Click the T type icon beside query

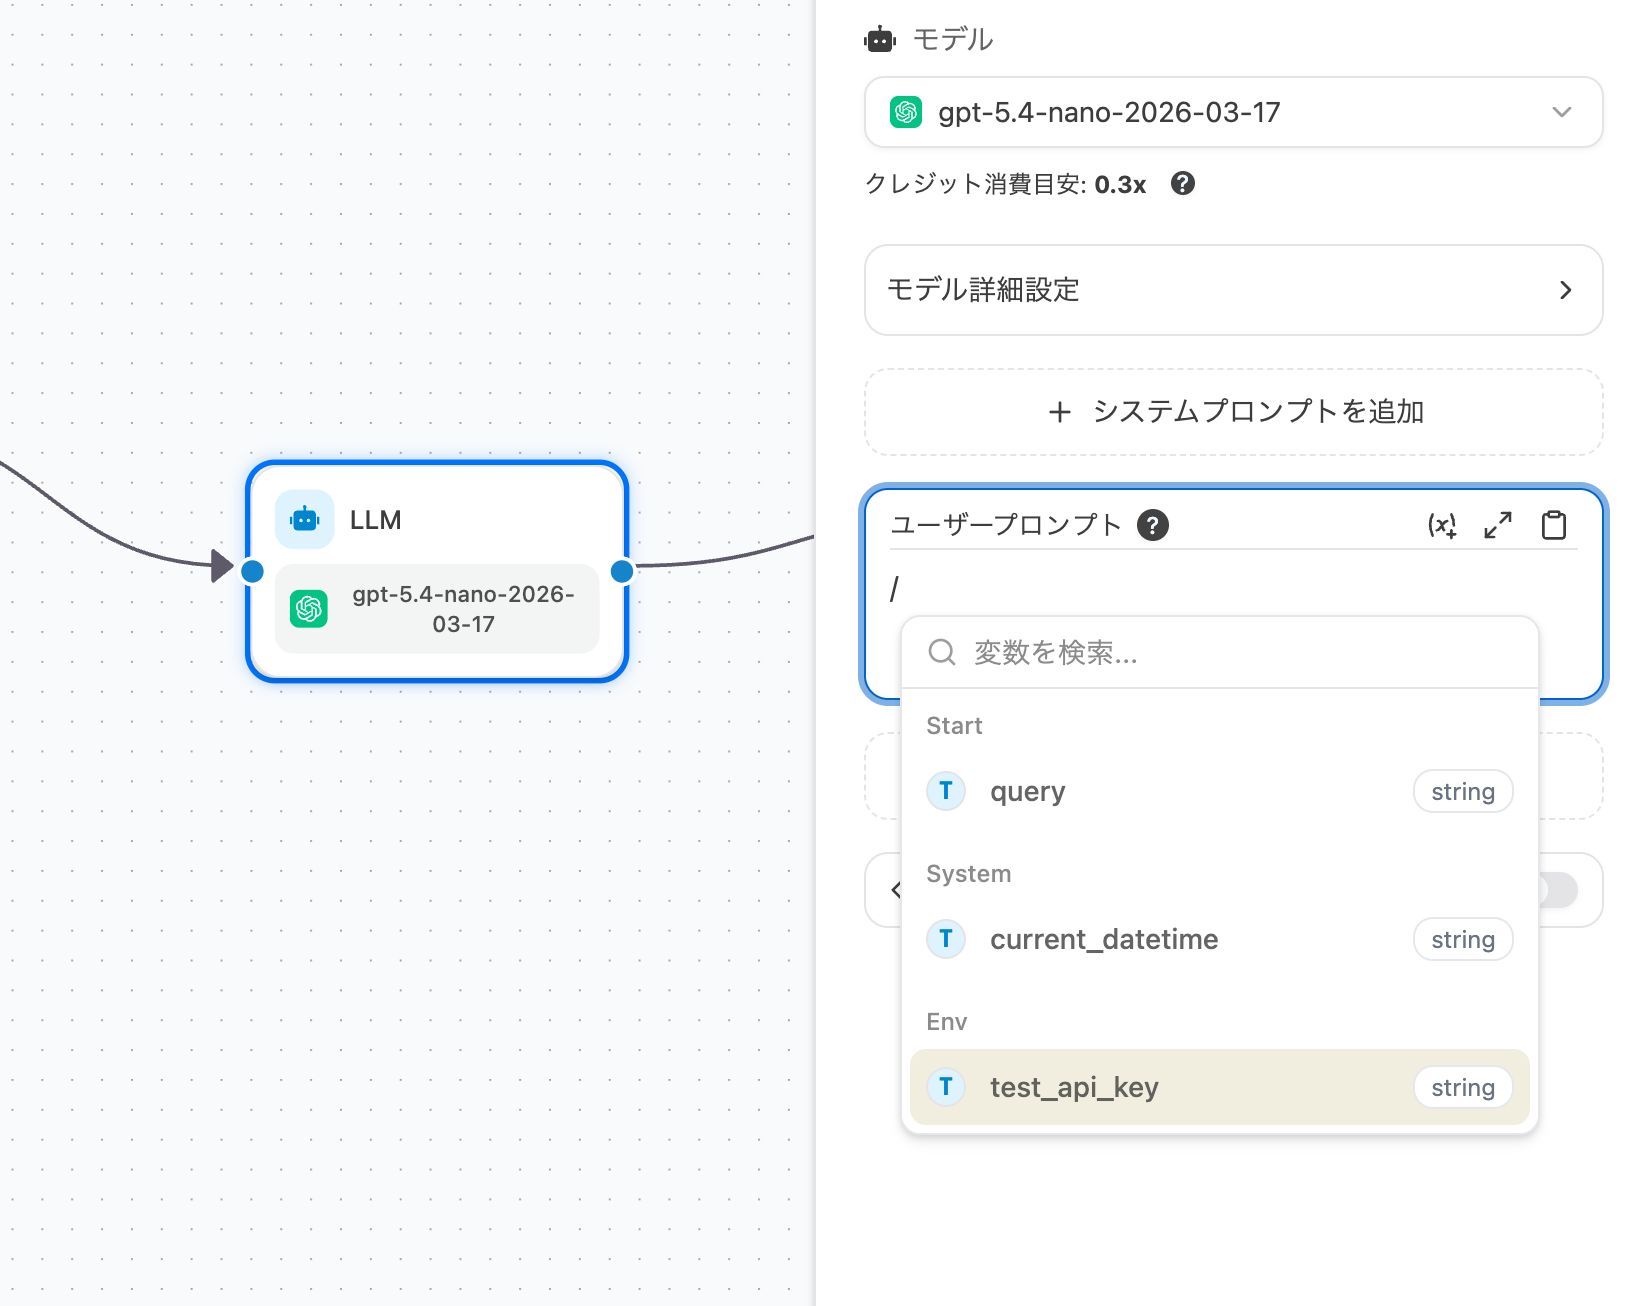(946, 791)
